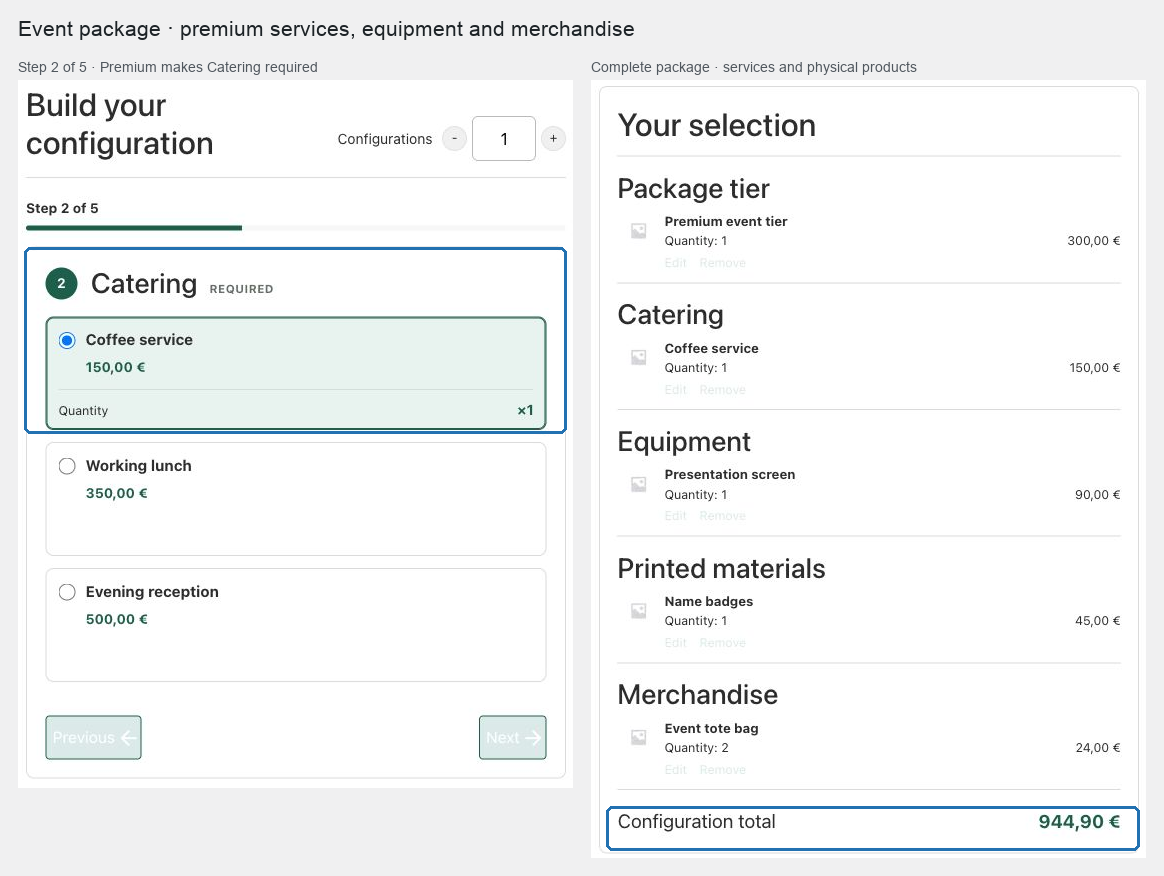Click the image placeholder for Premium event tier
This screenshot has height=876, width=1164.
point(638,231)
